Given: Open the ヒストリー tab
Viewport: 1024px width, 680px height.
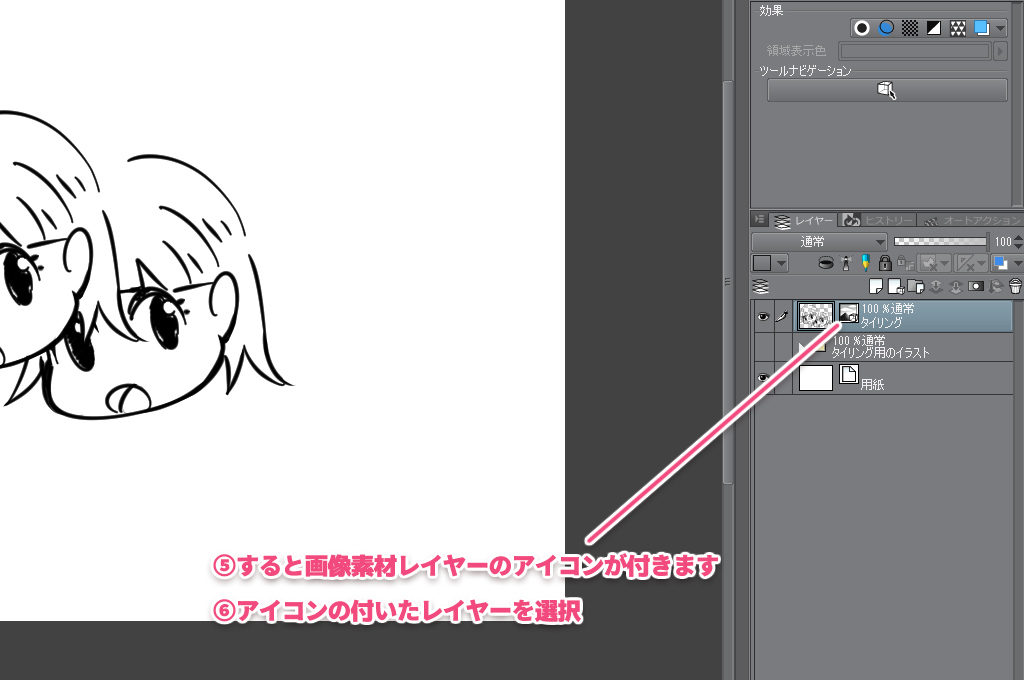Looking at the screenshot, I should 877,220.
